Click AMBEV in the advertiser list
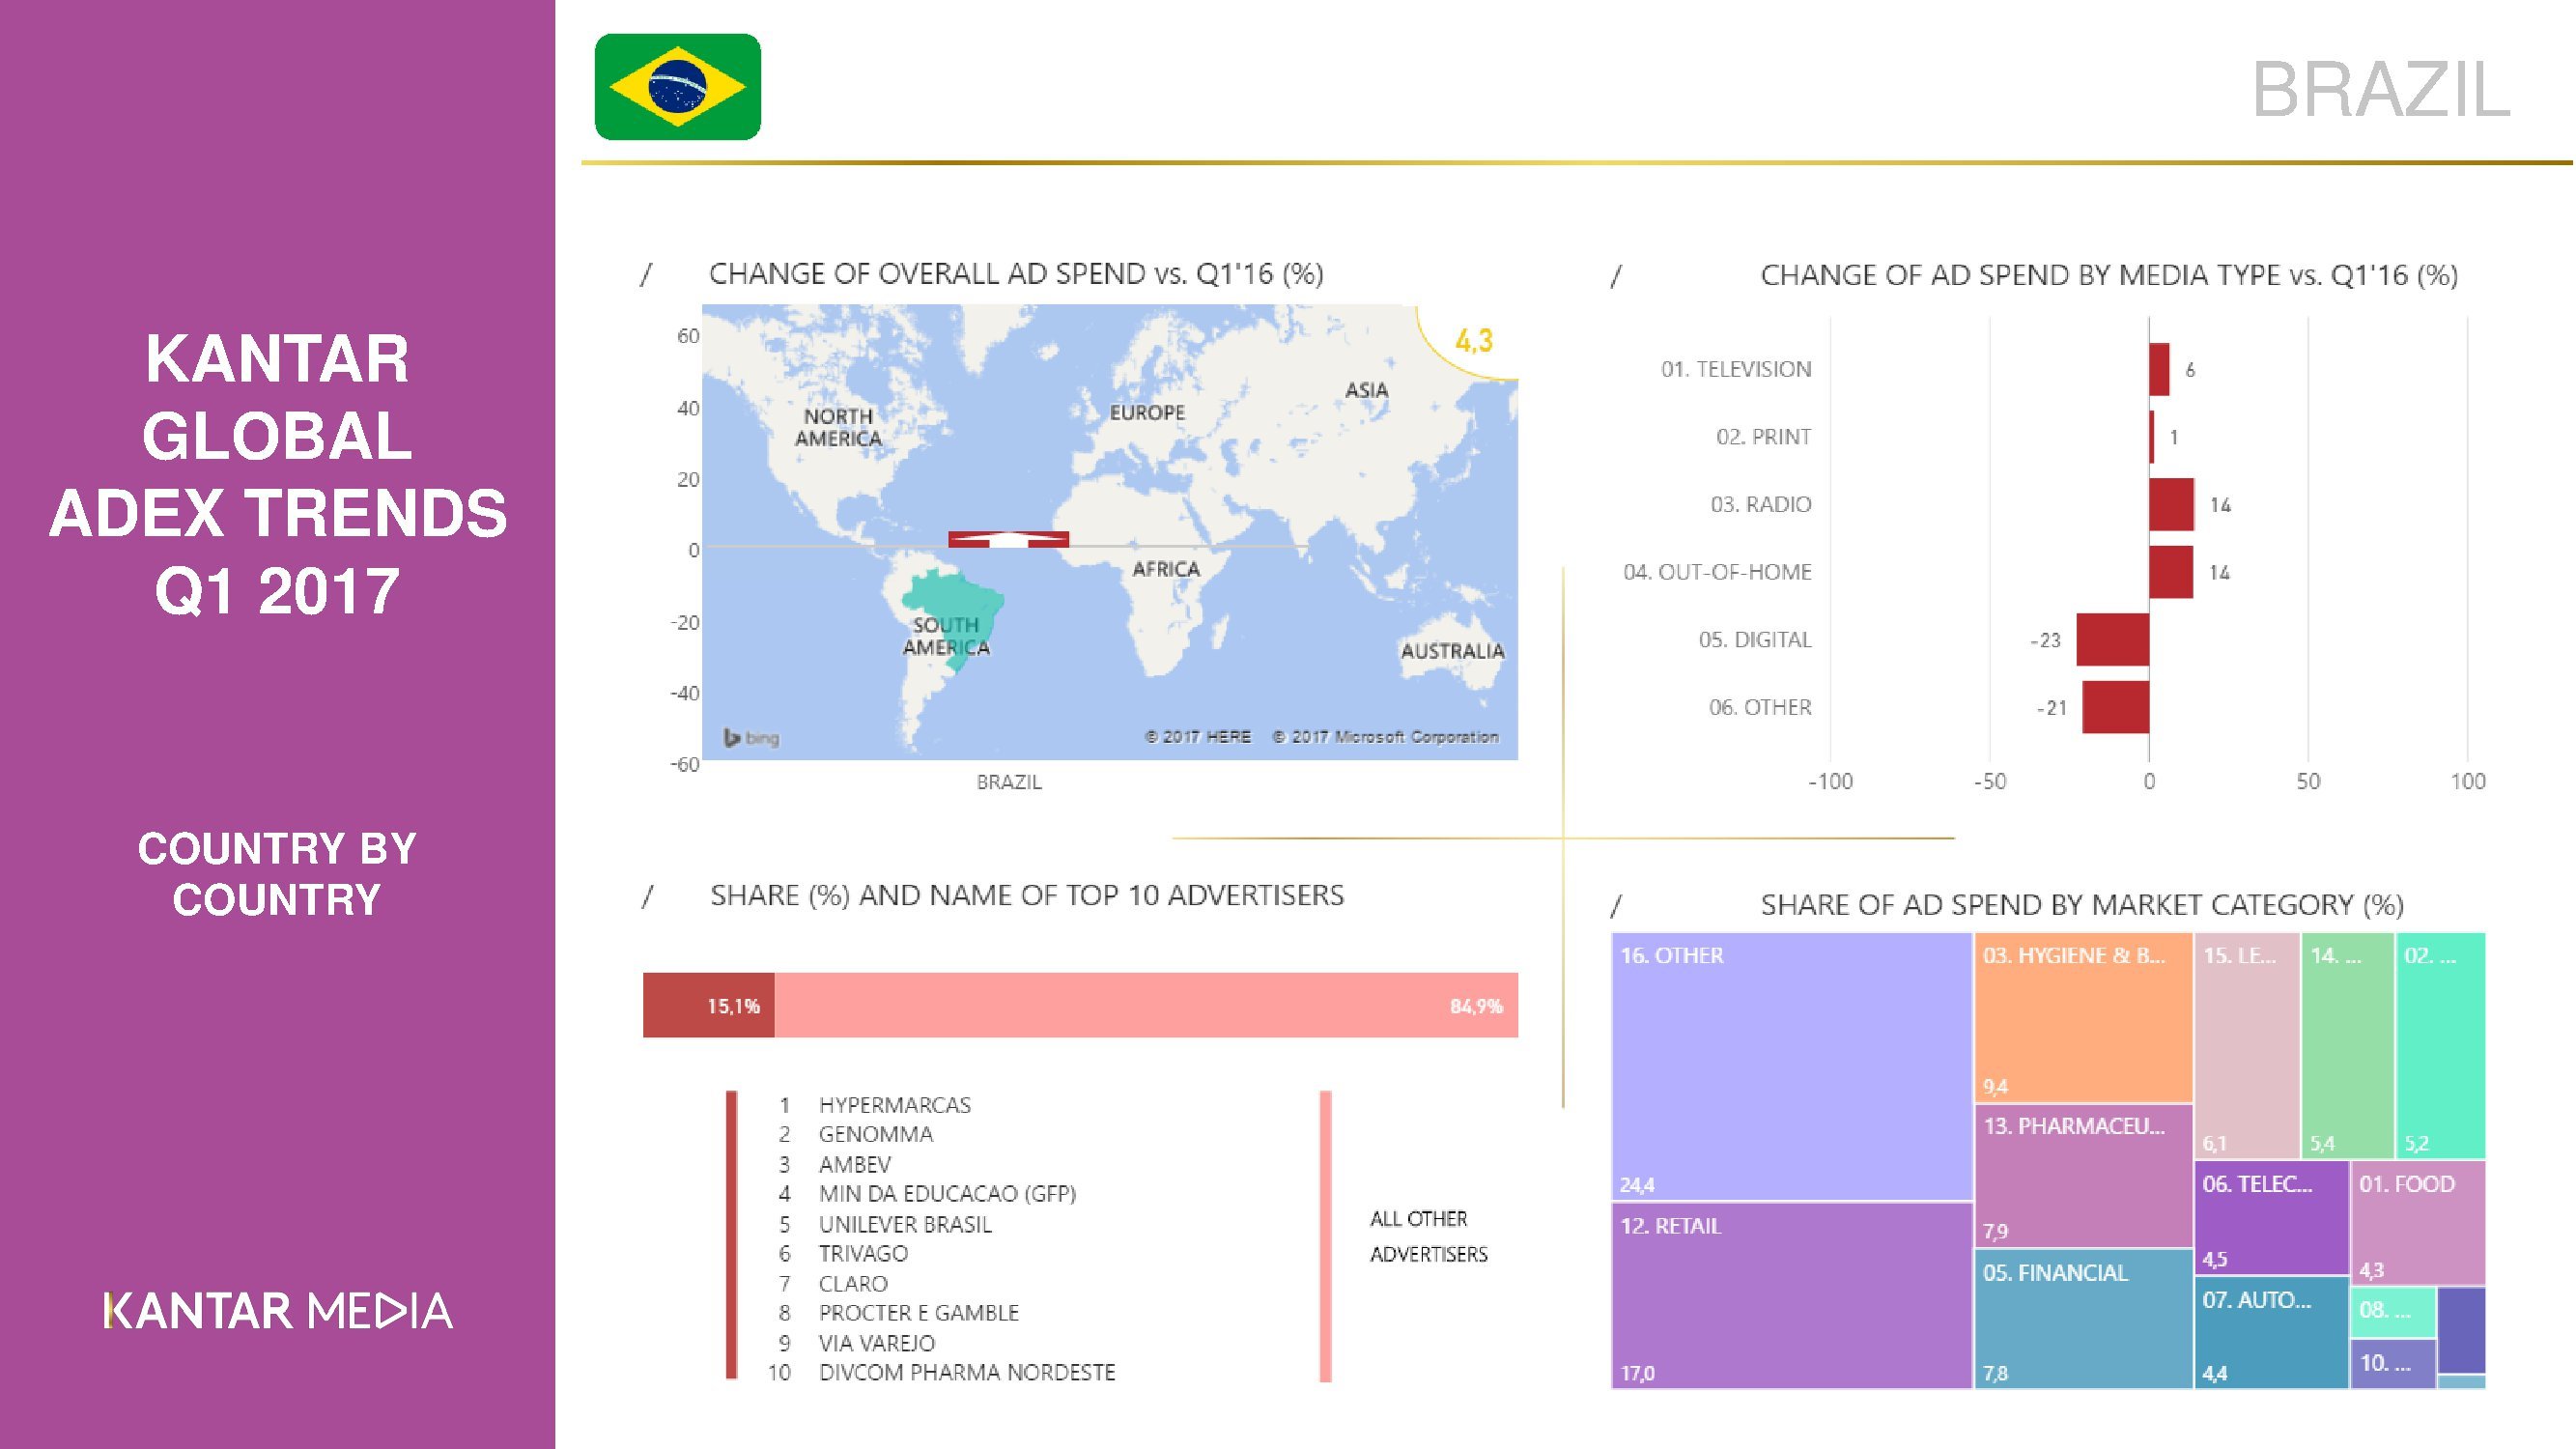Image resolution: width=2576 pixels, height=1449 pixels. click(854, 1164)
